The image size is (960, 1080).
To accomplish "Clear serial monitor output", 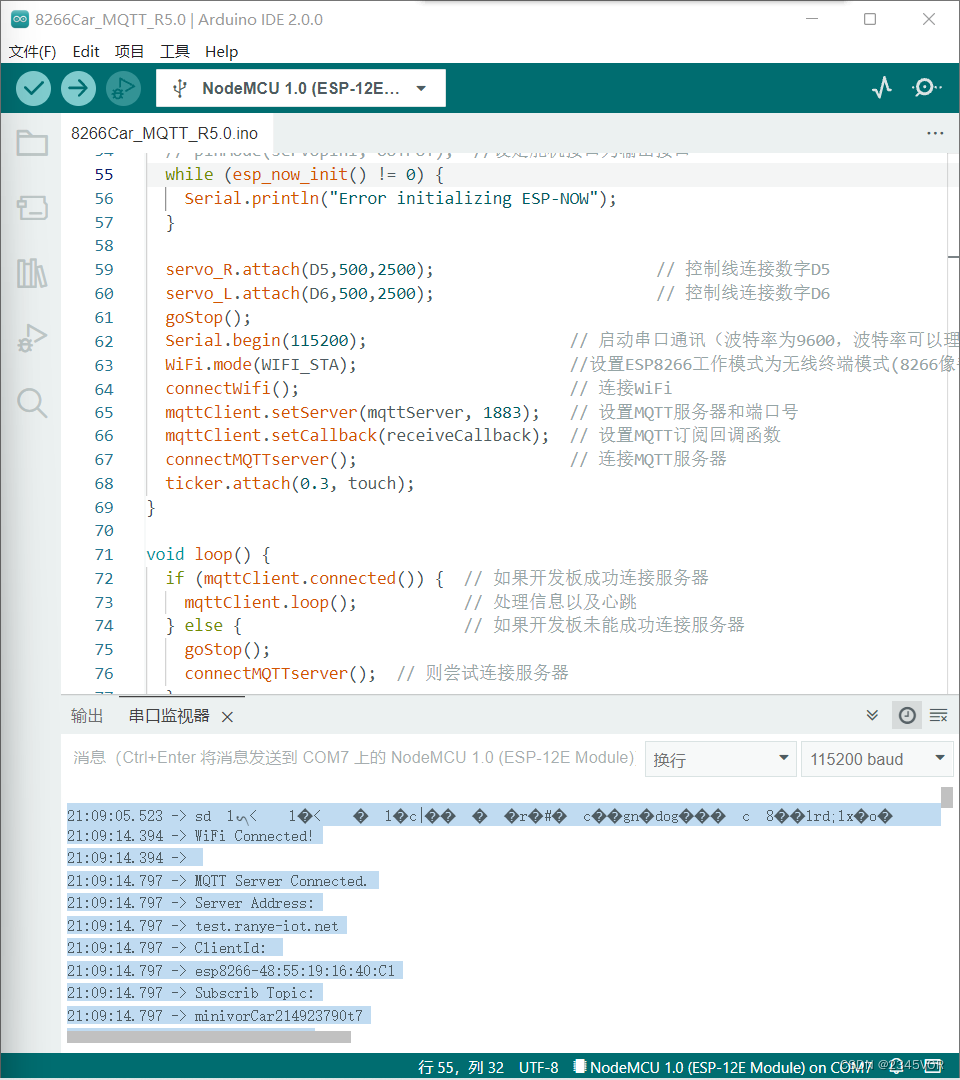I will [x=938, y=715].
